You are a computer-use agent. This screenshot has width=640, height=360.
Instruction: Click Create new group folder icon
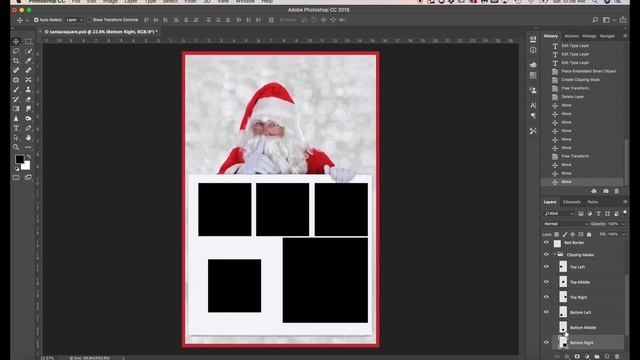[x=597, y=357]
